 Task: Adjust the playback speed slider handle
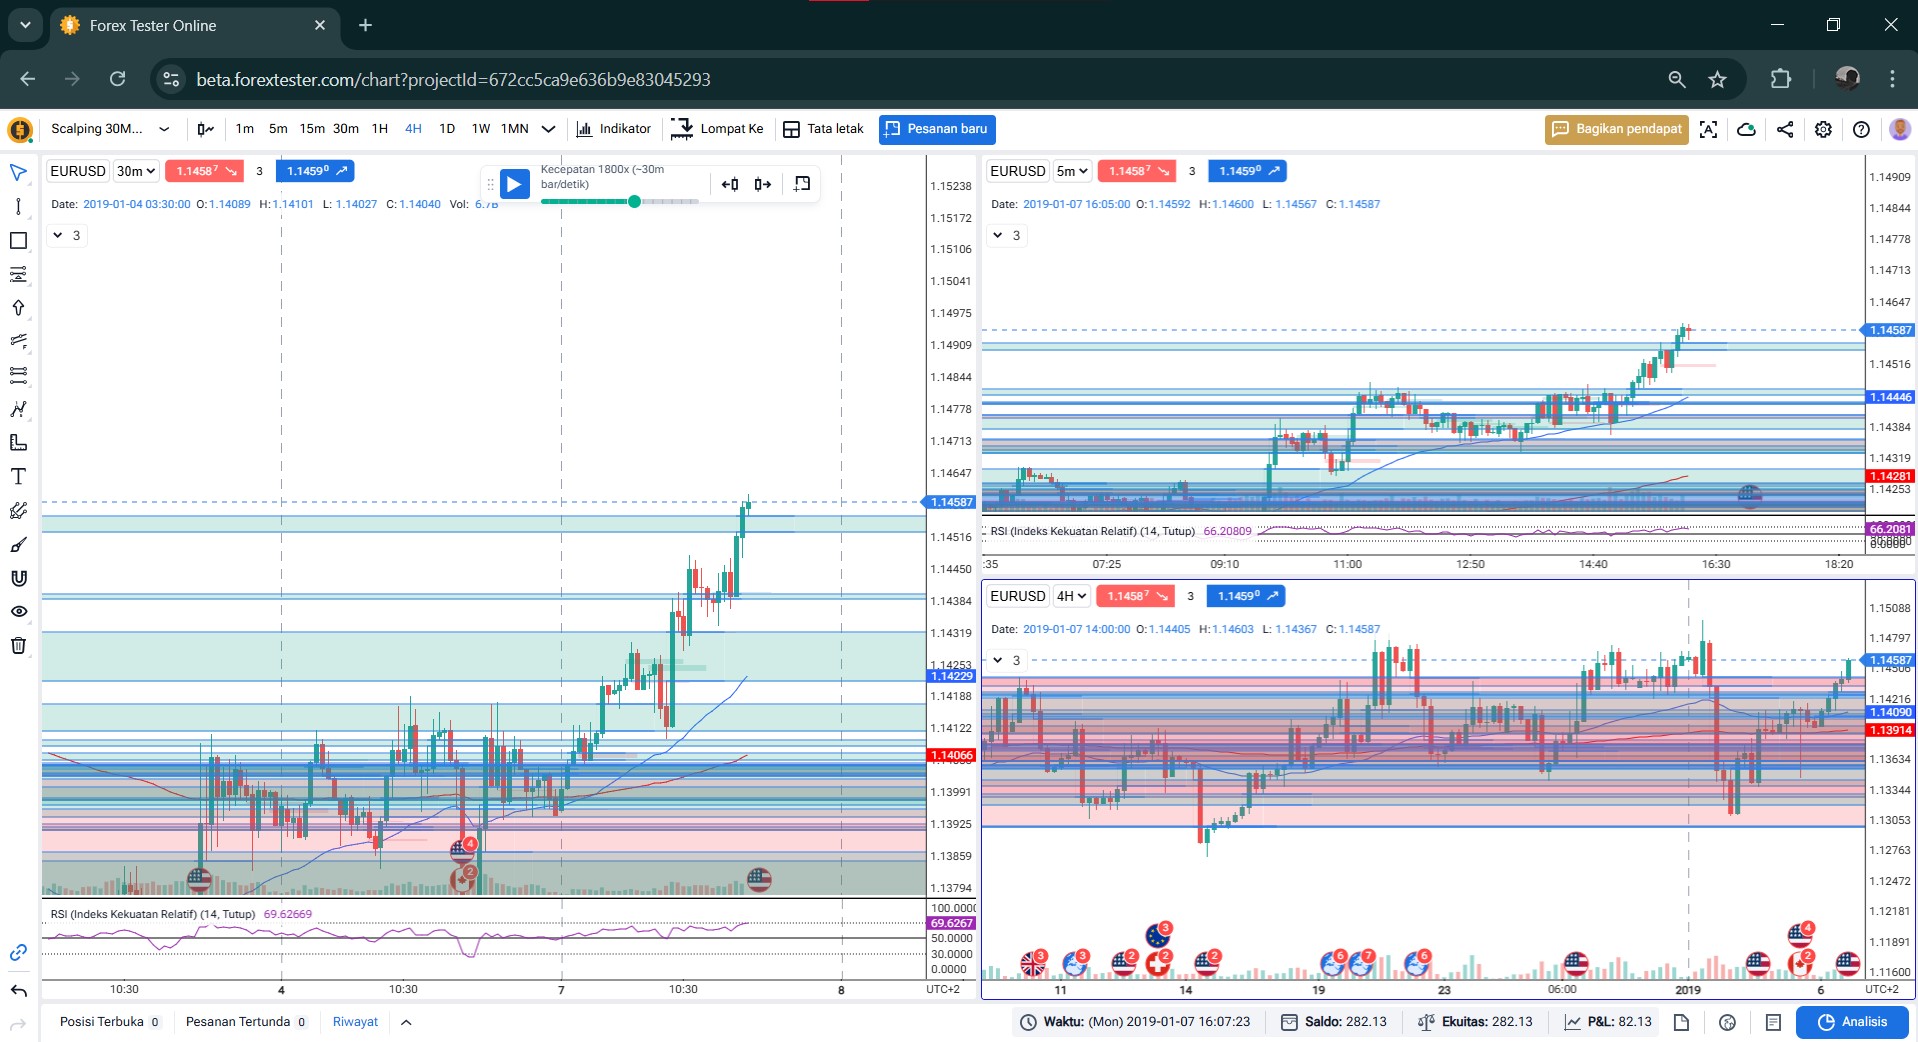tap(634, 202)
